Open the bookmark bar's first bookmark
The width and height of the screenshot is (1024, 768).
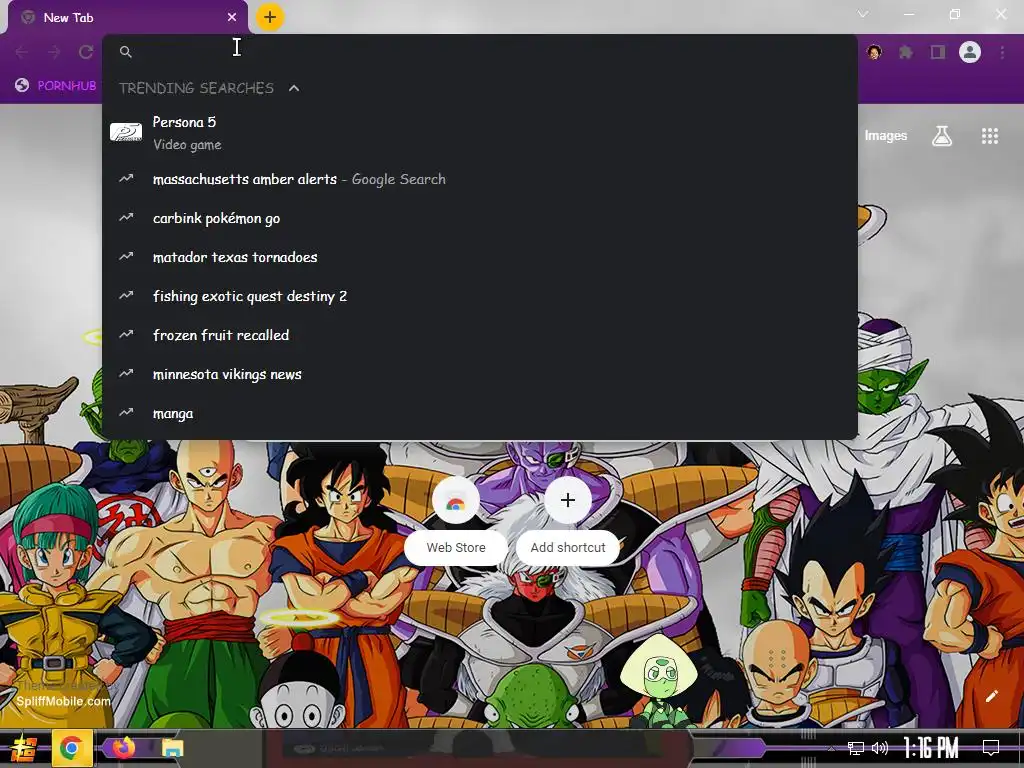click(x=56, y=86)
